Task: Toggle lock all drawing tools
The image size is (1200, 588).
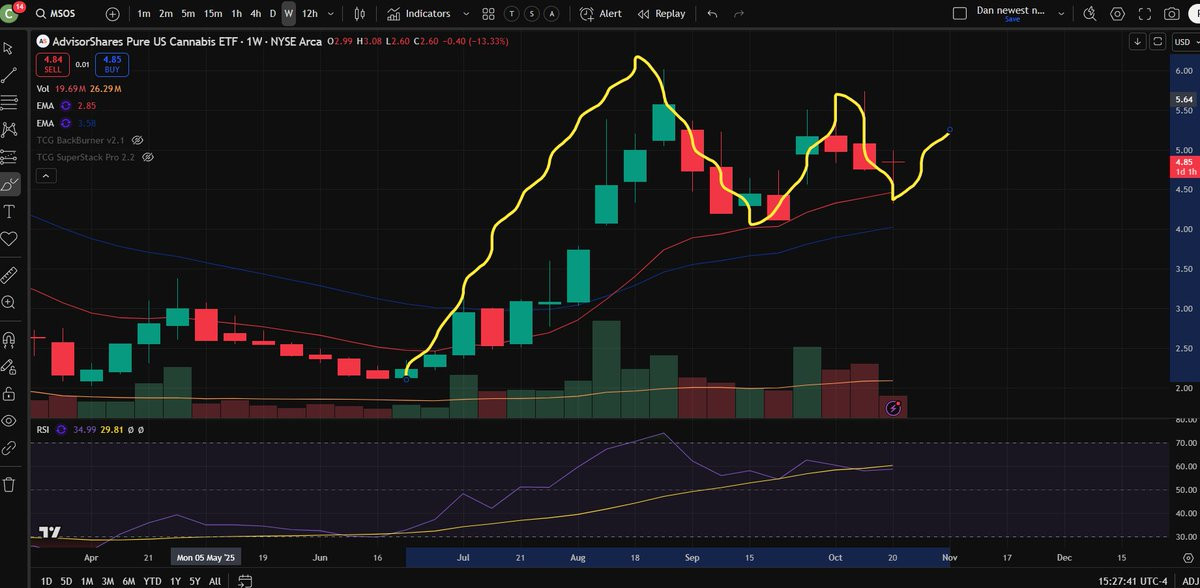Action: (x=10, y=393)
